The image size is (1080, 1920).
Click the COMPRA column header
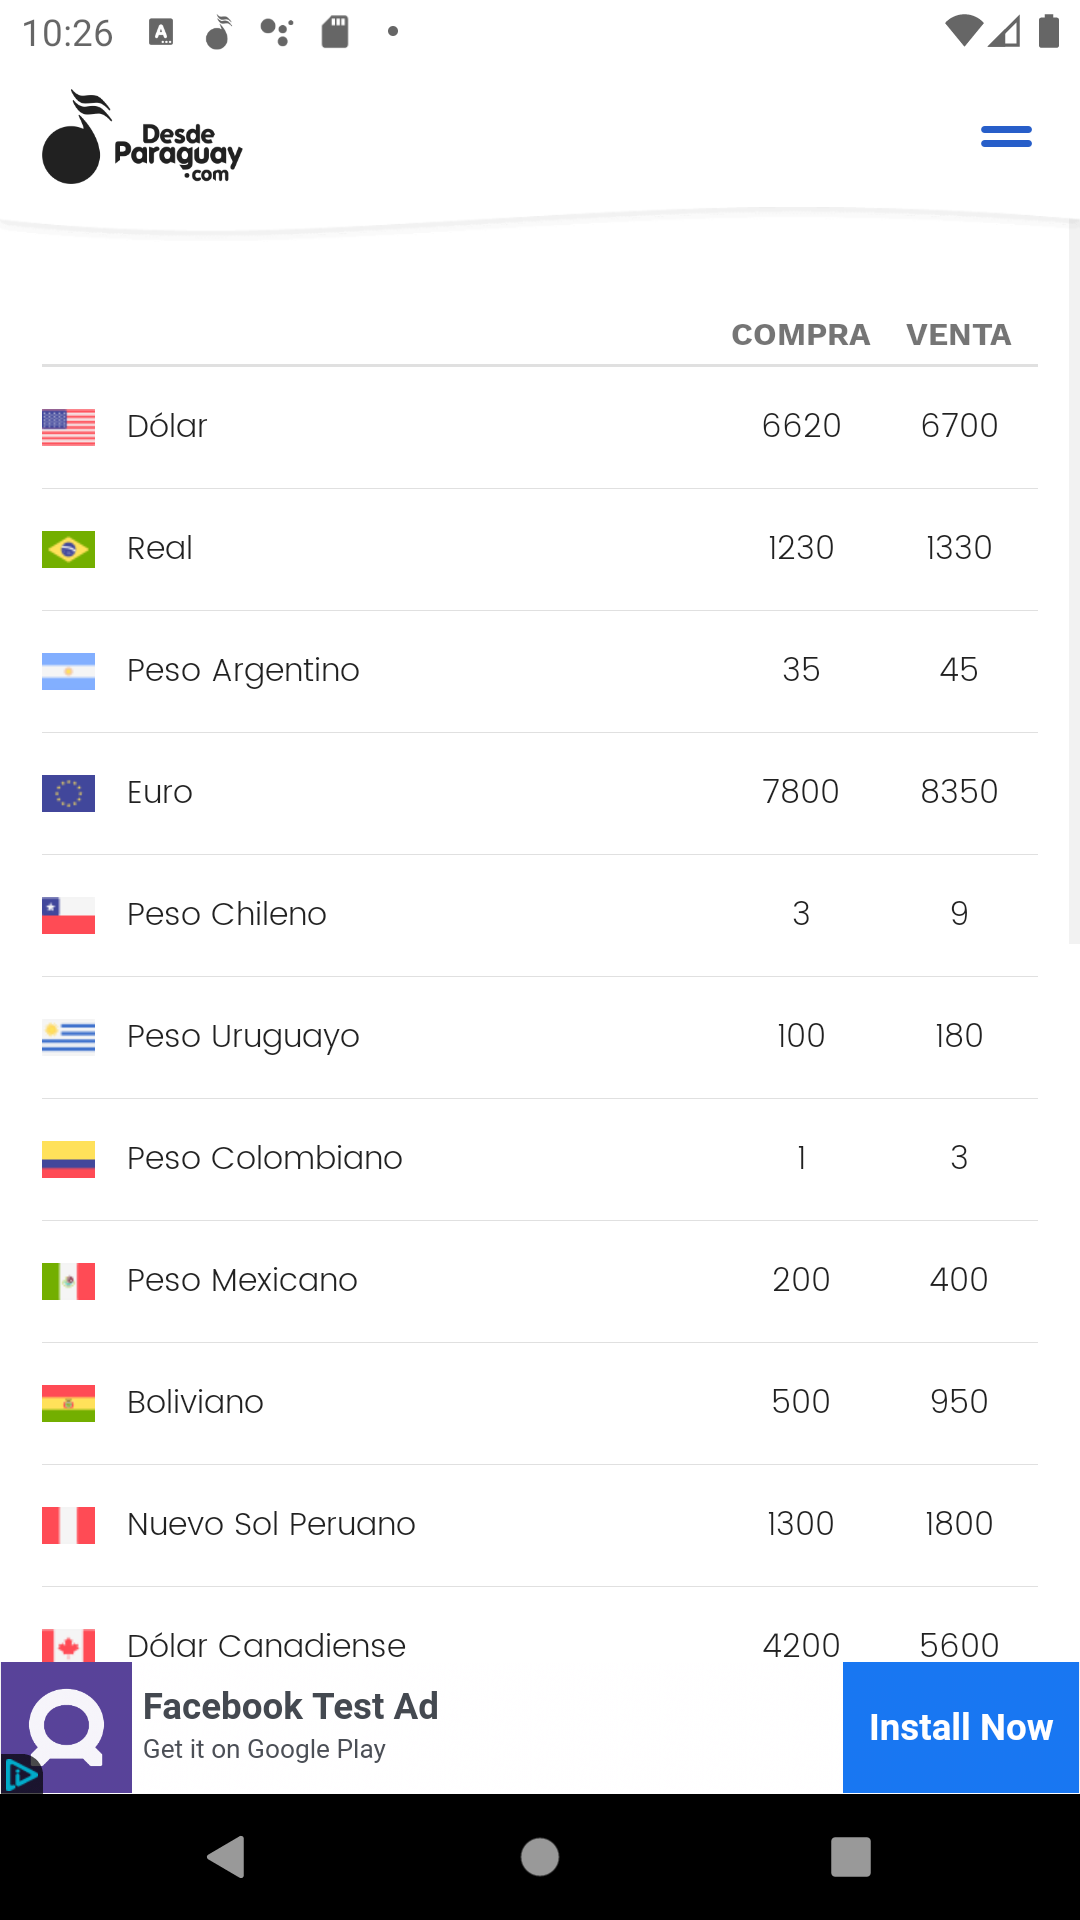tap(801, 335)
